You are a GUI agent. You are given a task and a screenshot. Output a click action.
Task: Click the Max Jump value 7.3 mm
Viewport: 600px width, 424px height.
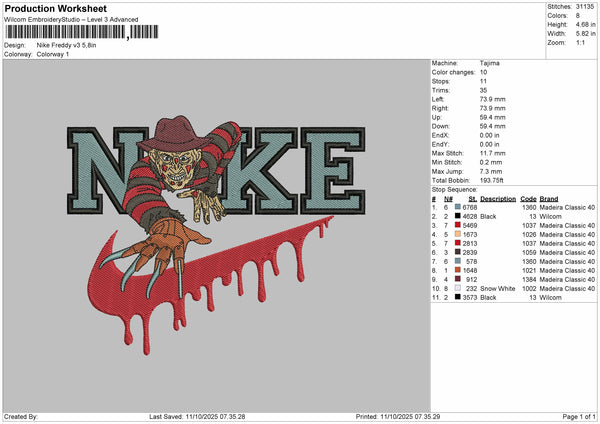(491, 171)
